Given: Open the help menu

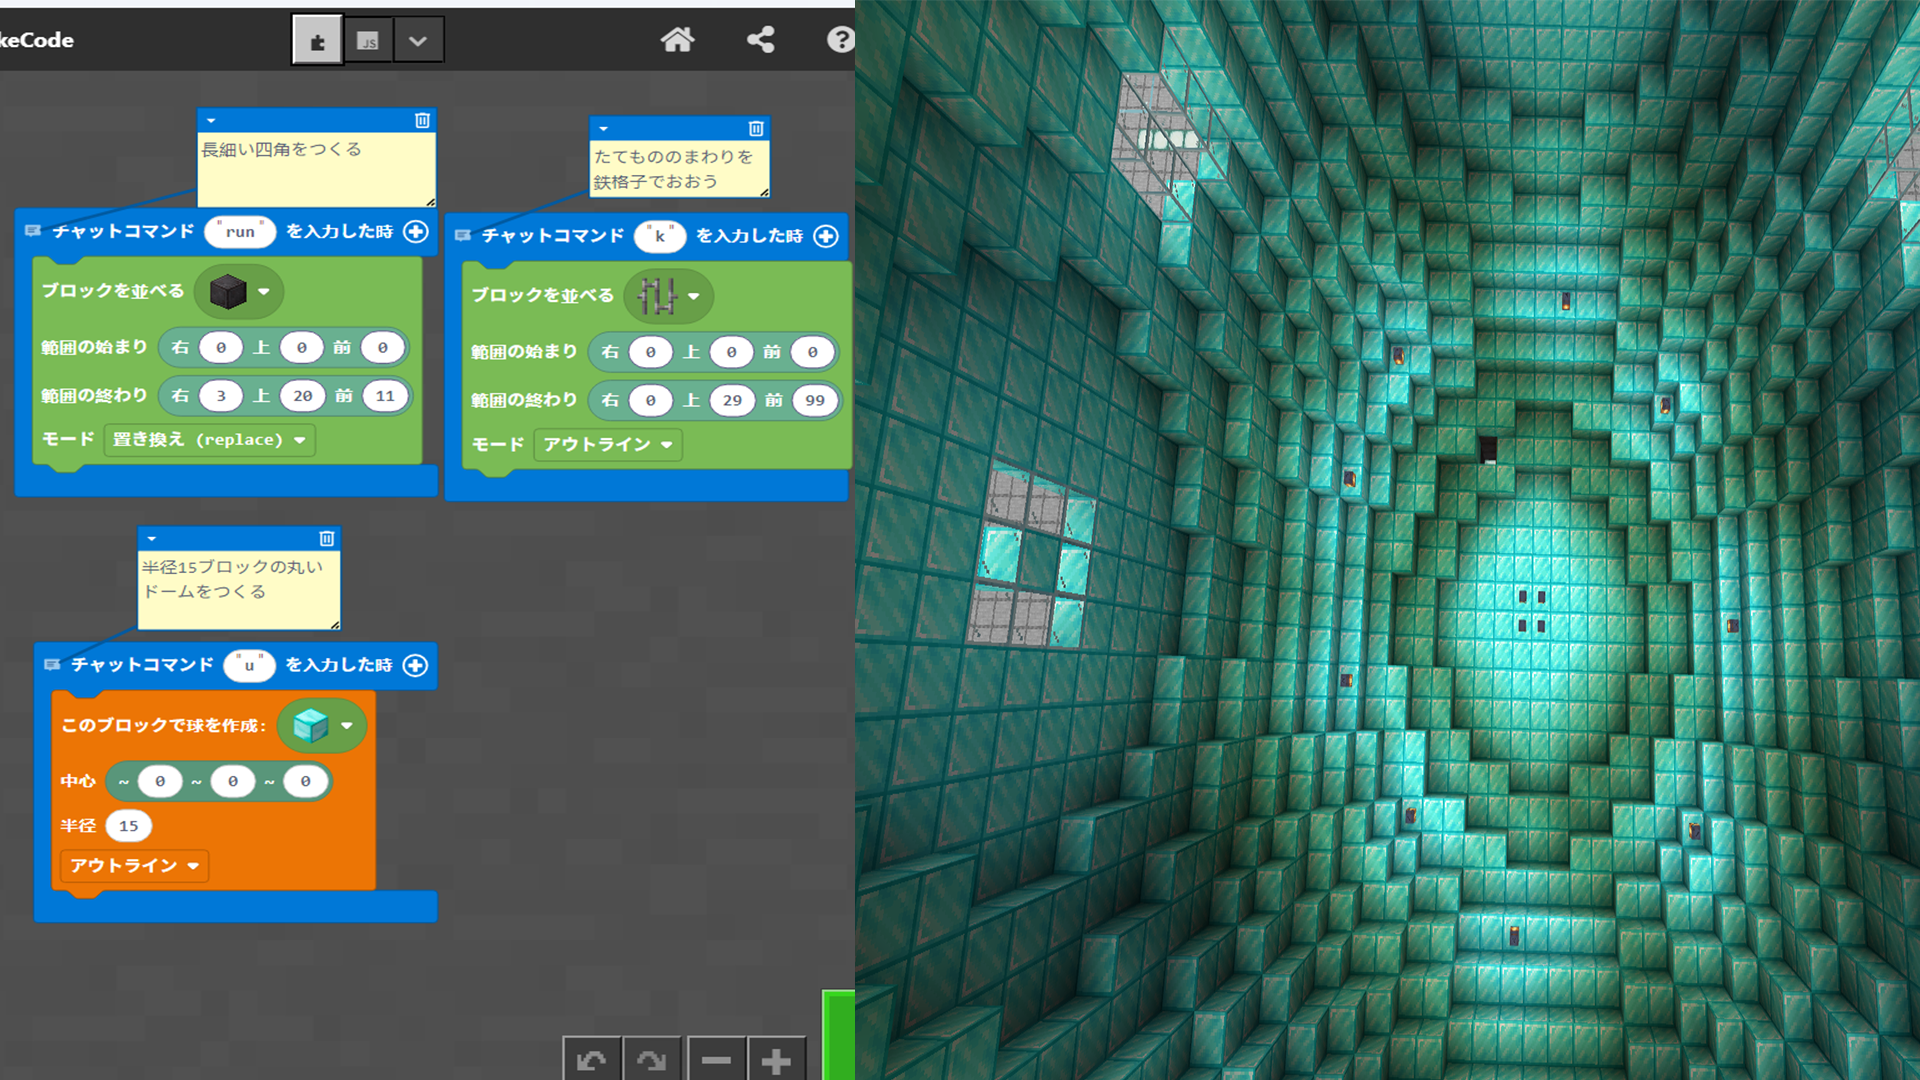Looking at the screenshot, I should (x=840, y=40).
